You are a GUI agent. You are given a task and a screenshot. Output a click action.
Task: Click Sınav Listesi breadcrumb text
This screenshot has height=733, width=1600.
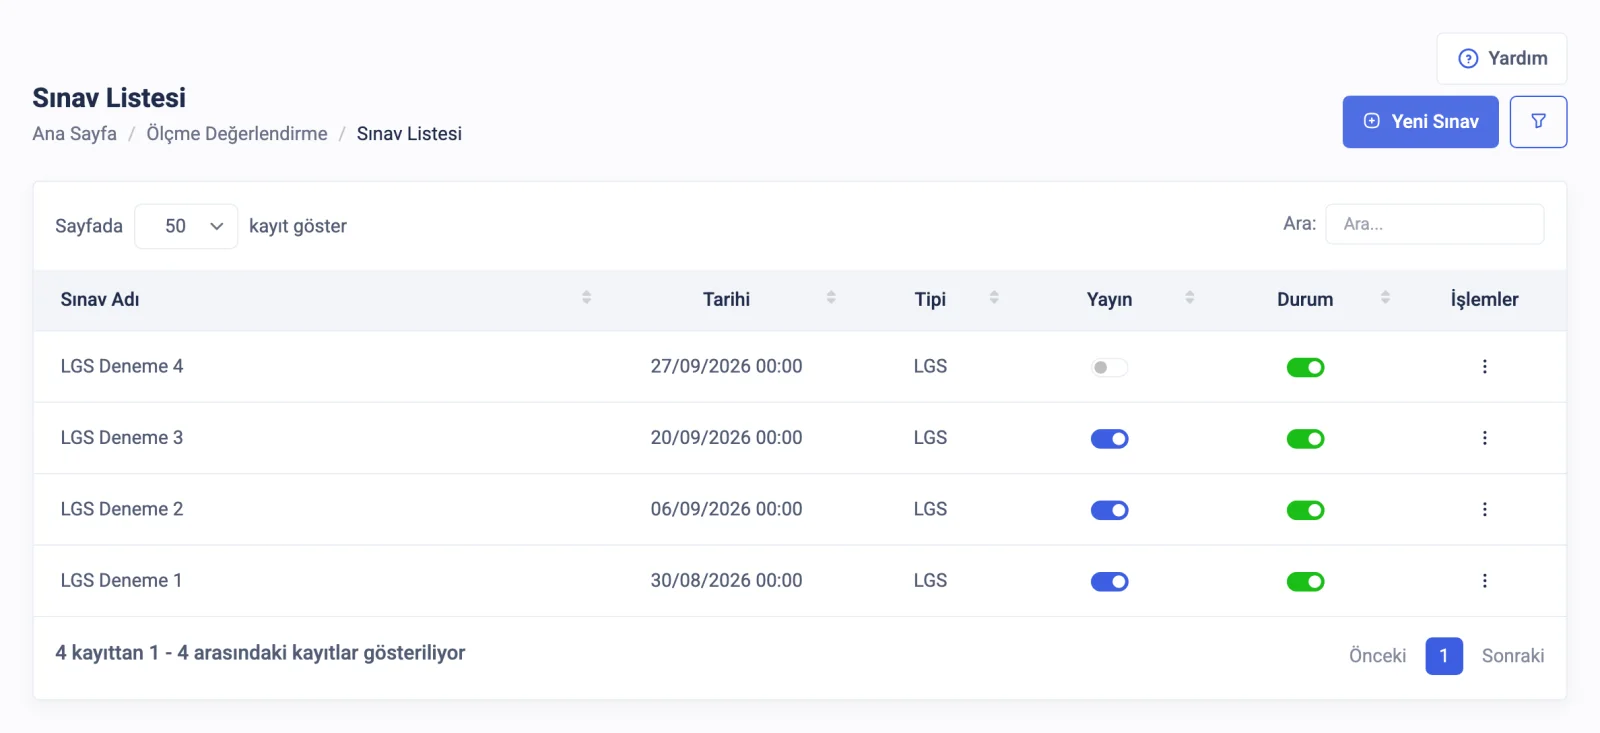point(409,134)
